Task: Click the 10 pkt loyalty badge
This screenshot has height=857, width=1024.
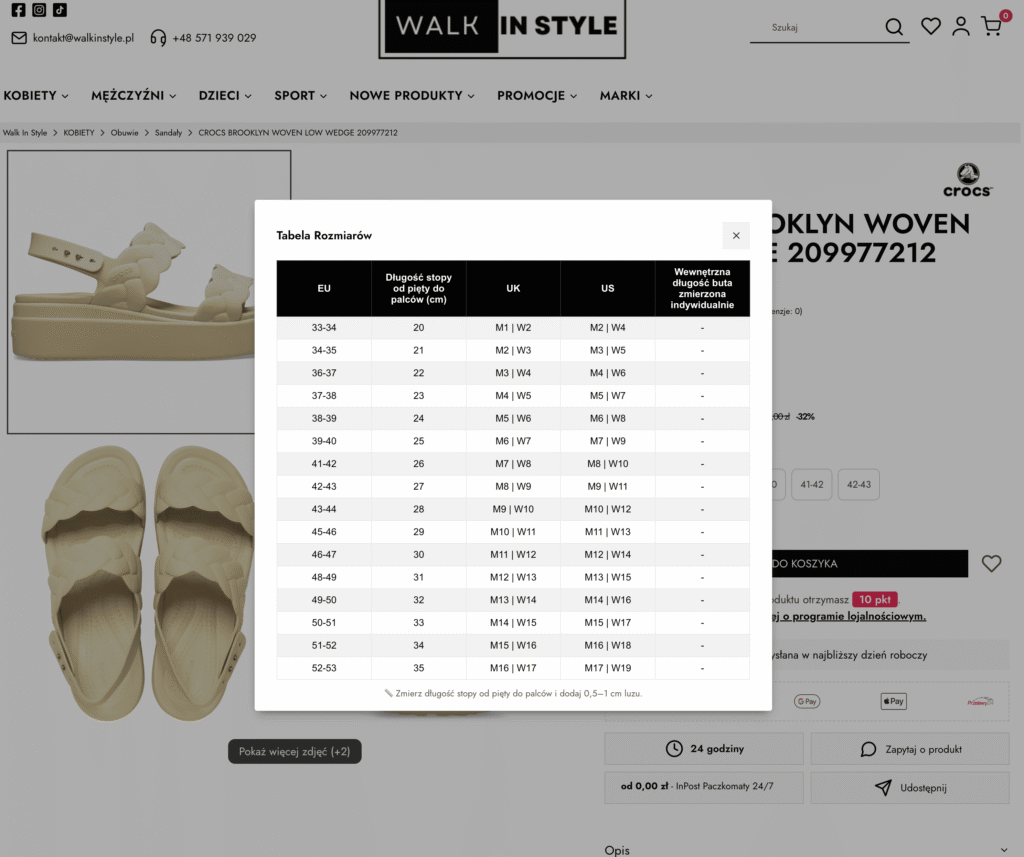Action: 874,599
